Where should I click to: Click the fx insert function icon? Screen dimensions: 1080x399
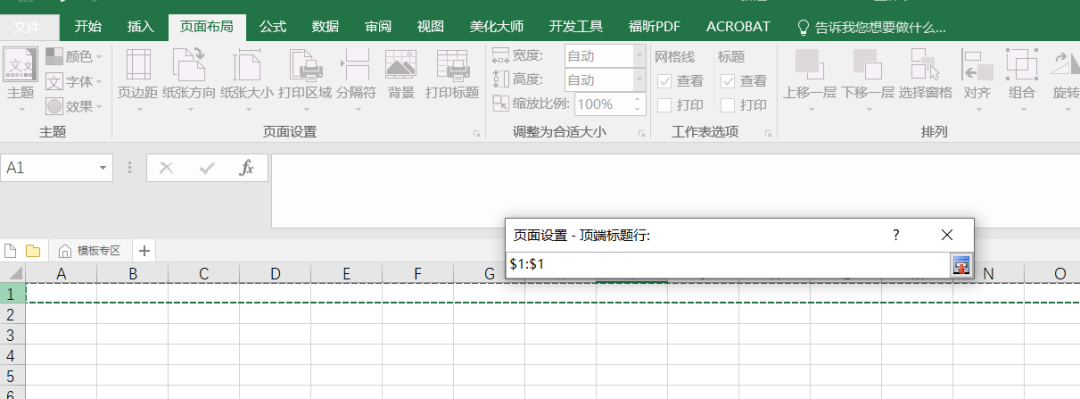tap(246, 167)
